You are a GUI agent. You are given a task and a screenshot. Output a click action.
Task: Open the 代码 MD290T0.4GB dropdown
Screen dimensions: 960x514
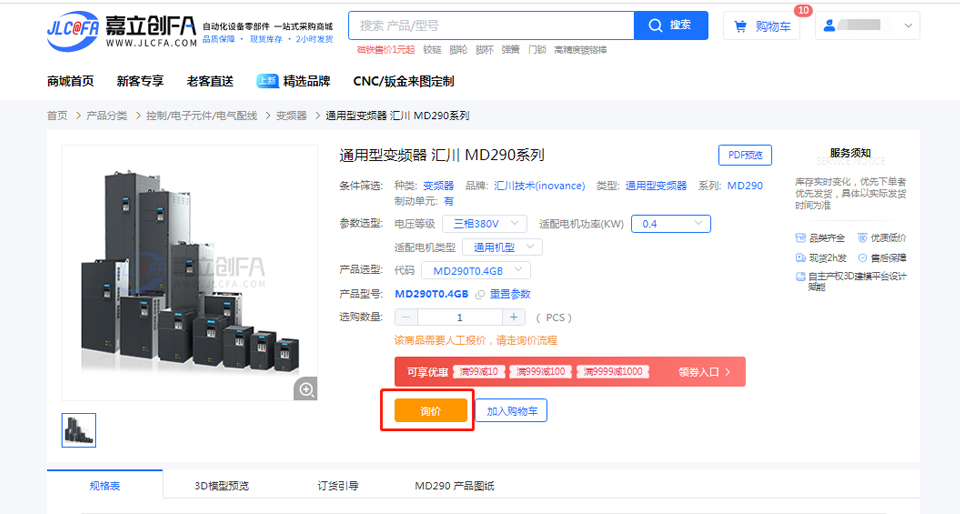coord(476,270)
